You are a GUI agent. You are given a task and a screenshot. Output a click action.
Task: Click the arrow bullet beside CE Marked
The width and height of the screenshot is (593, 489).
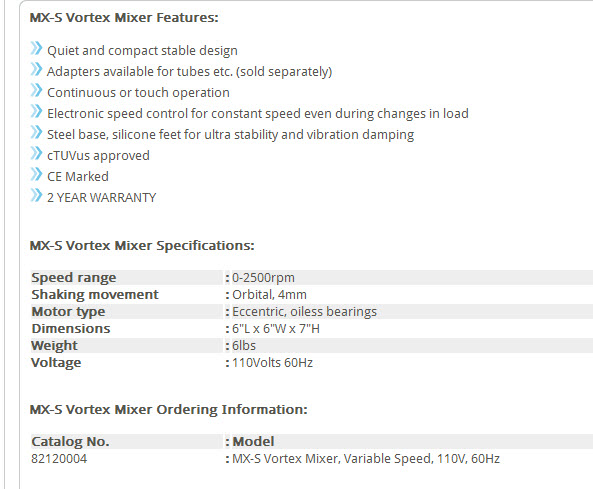[36, 174]
